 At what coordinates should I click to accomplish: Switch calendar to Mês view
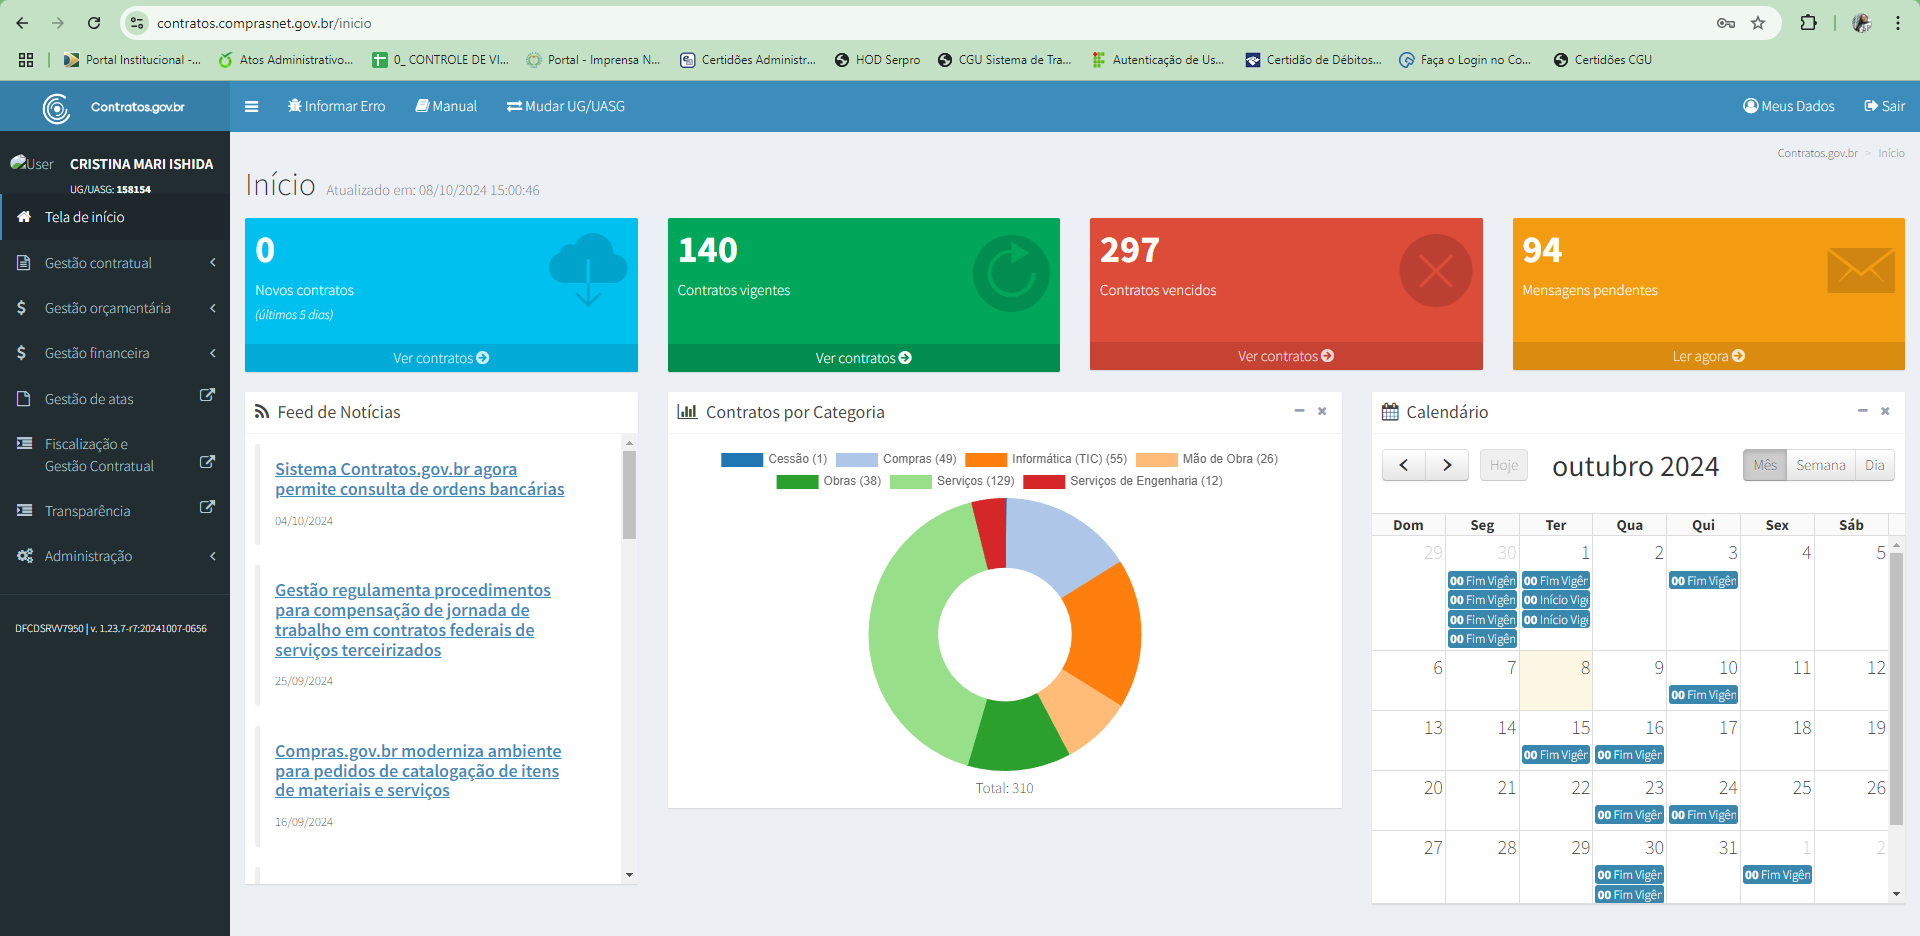[x=1765, y=465]
